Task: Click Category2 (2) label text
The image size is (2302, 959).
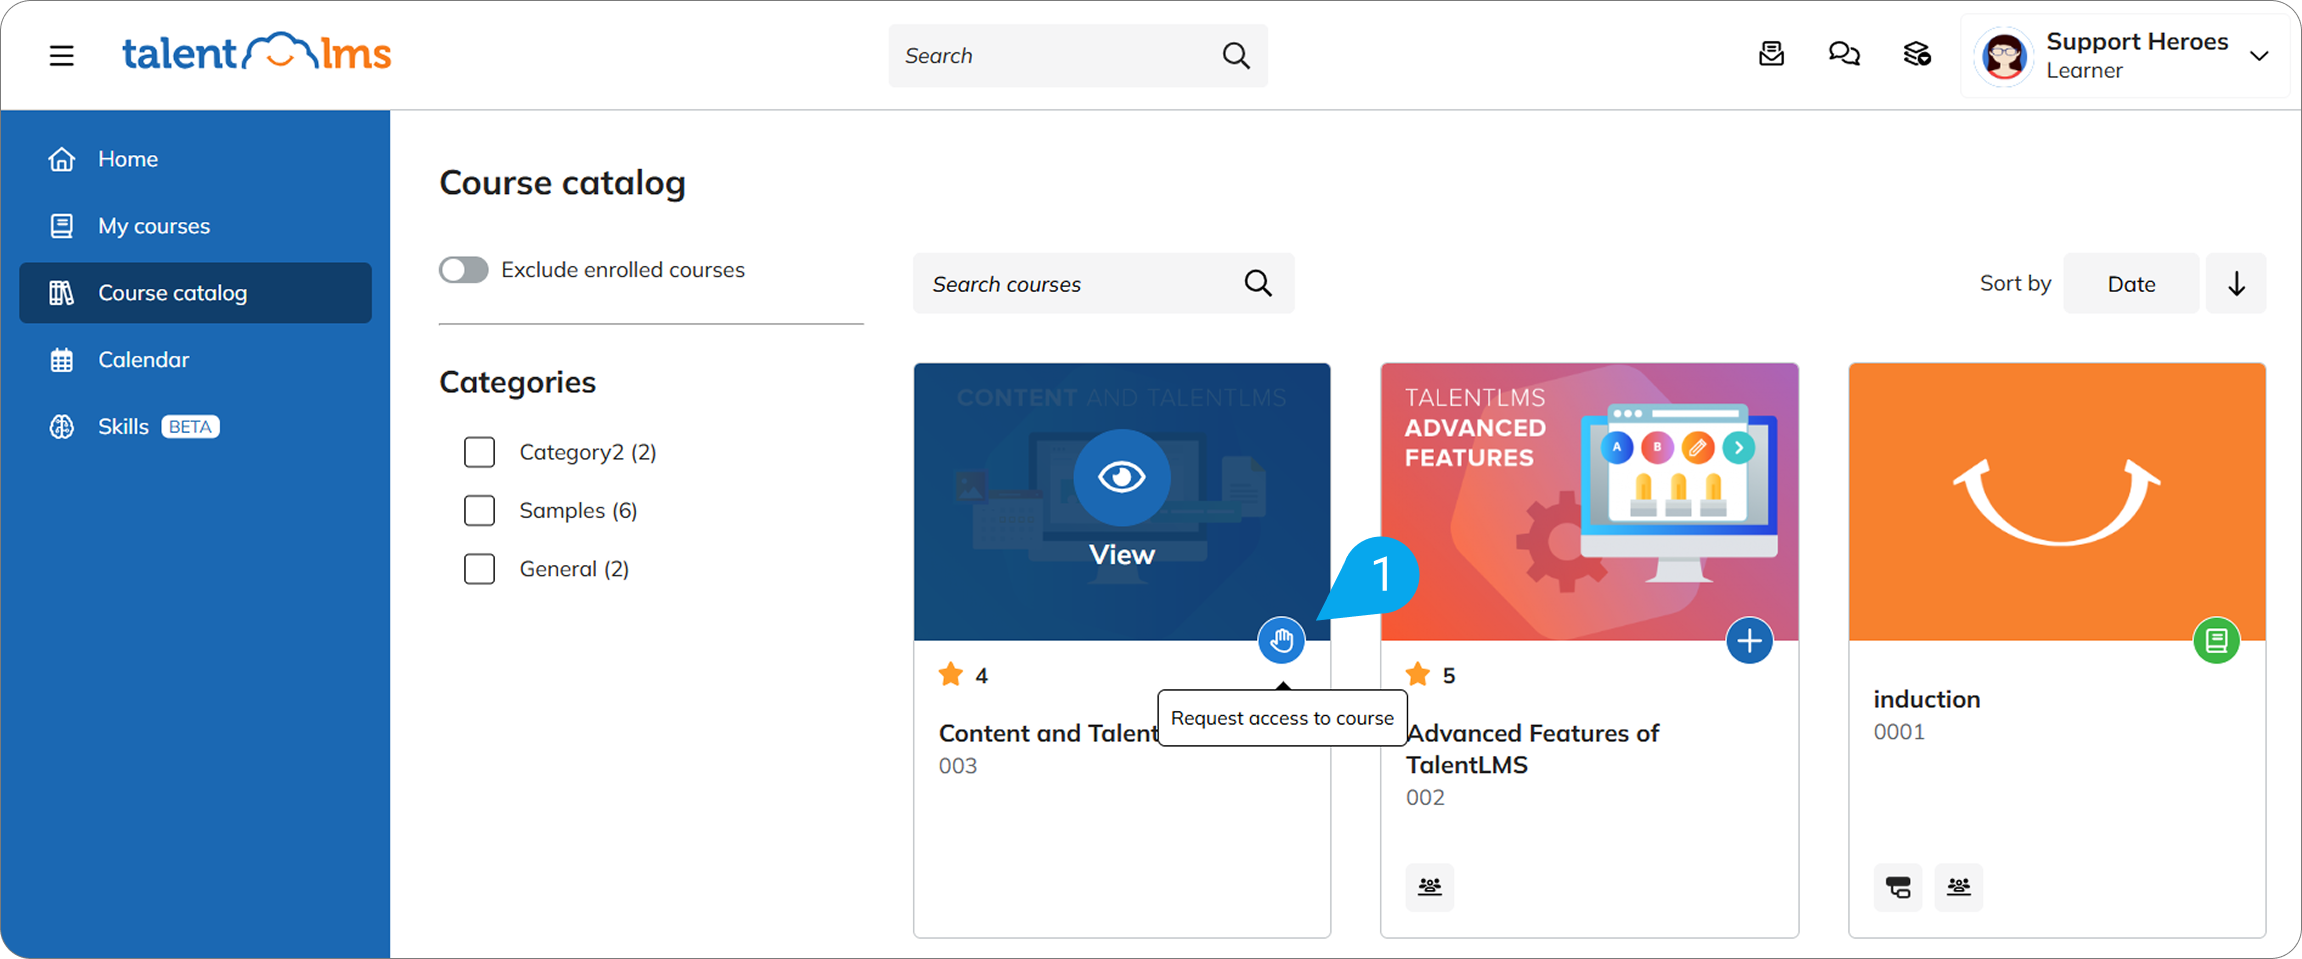Action: 588,452
